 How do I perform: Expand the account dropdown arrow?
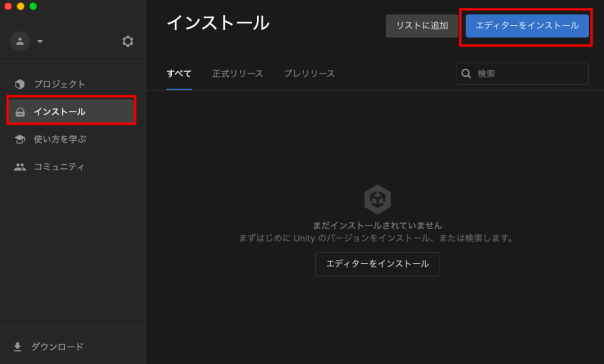point(40,41)
